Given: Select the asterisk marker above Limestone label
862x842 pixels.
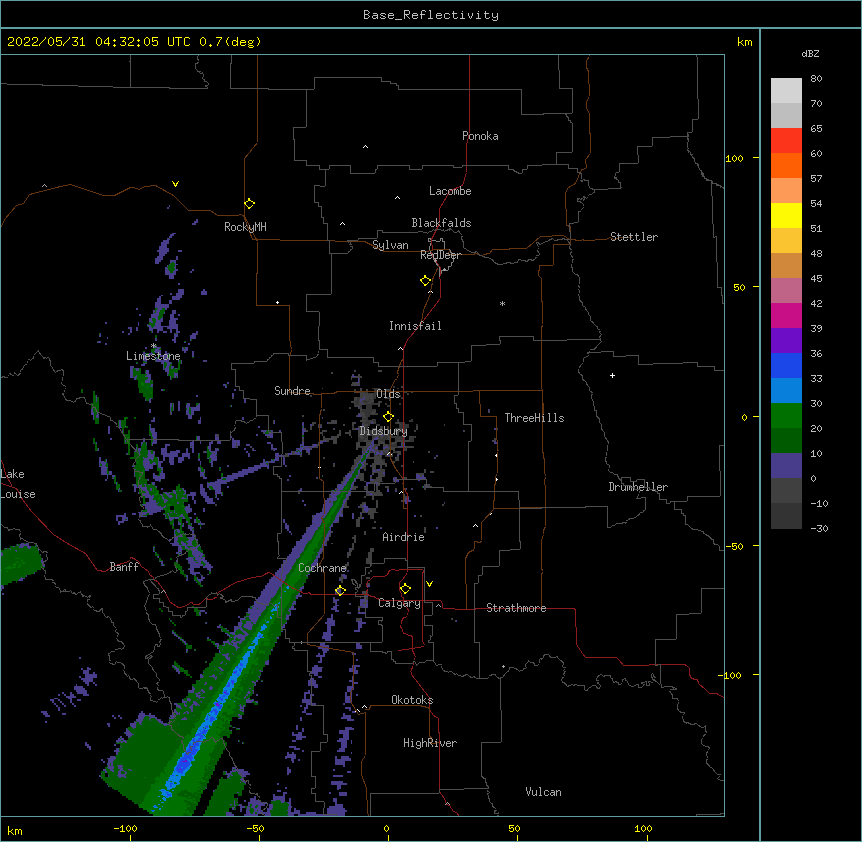Looking at the screenshot, I should [x=153, y=346].
